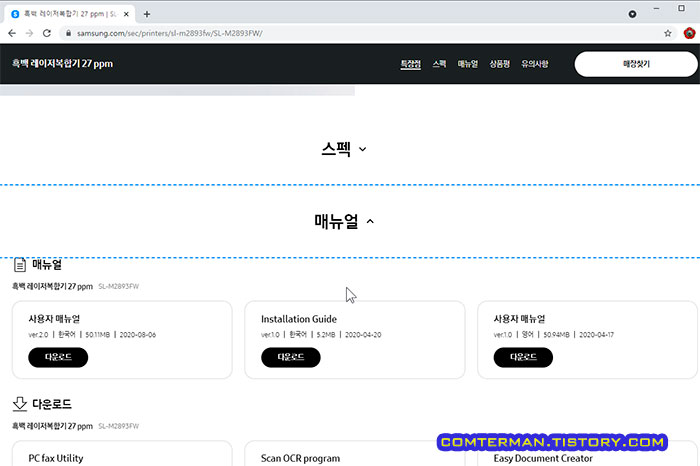This screenshot has height=466, width=700.
Task: Maximize the browser window
Action: point(681,8)
